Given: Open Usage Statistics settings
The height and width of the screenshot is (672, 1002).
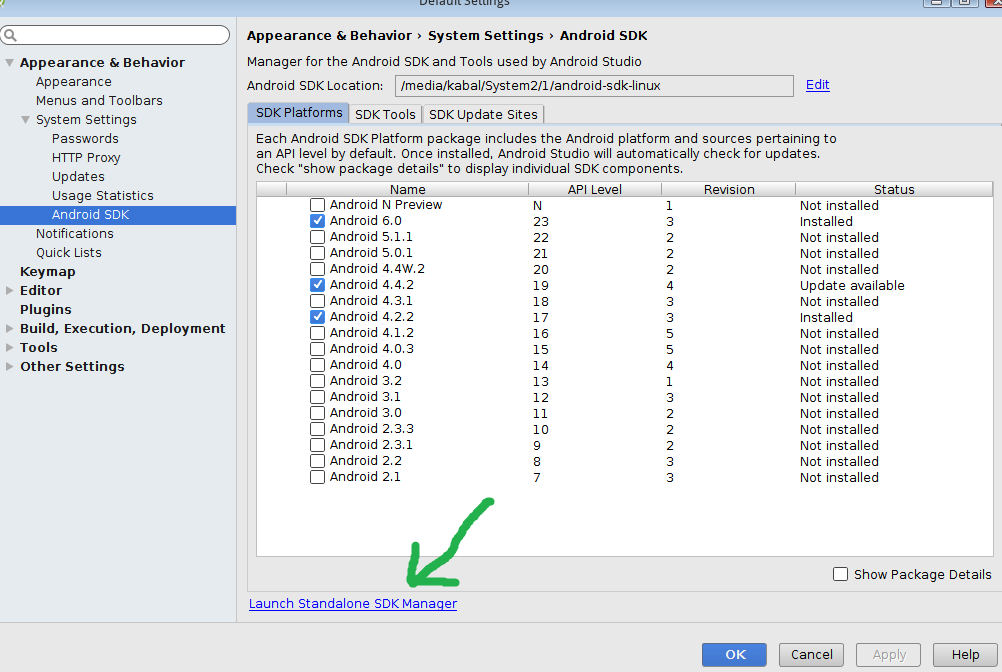Looking at the screenshot, I should (x=102, y=195).
